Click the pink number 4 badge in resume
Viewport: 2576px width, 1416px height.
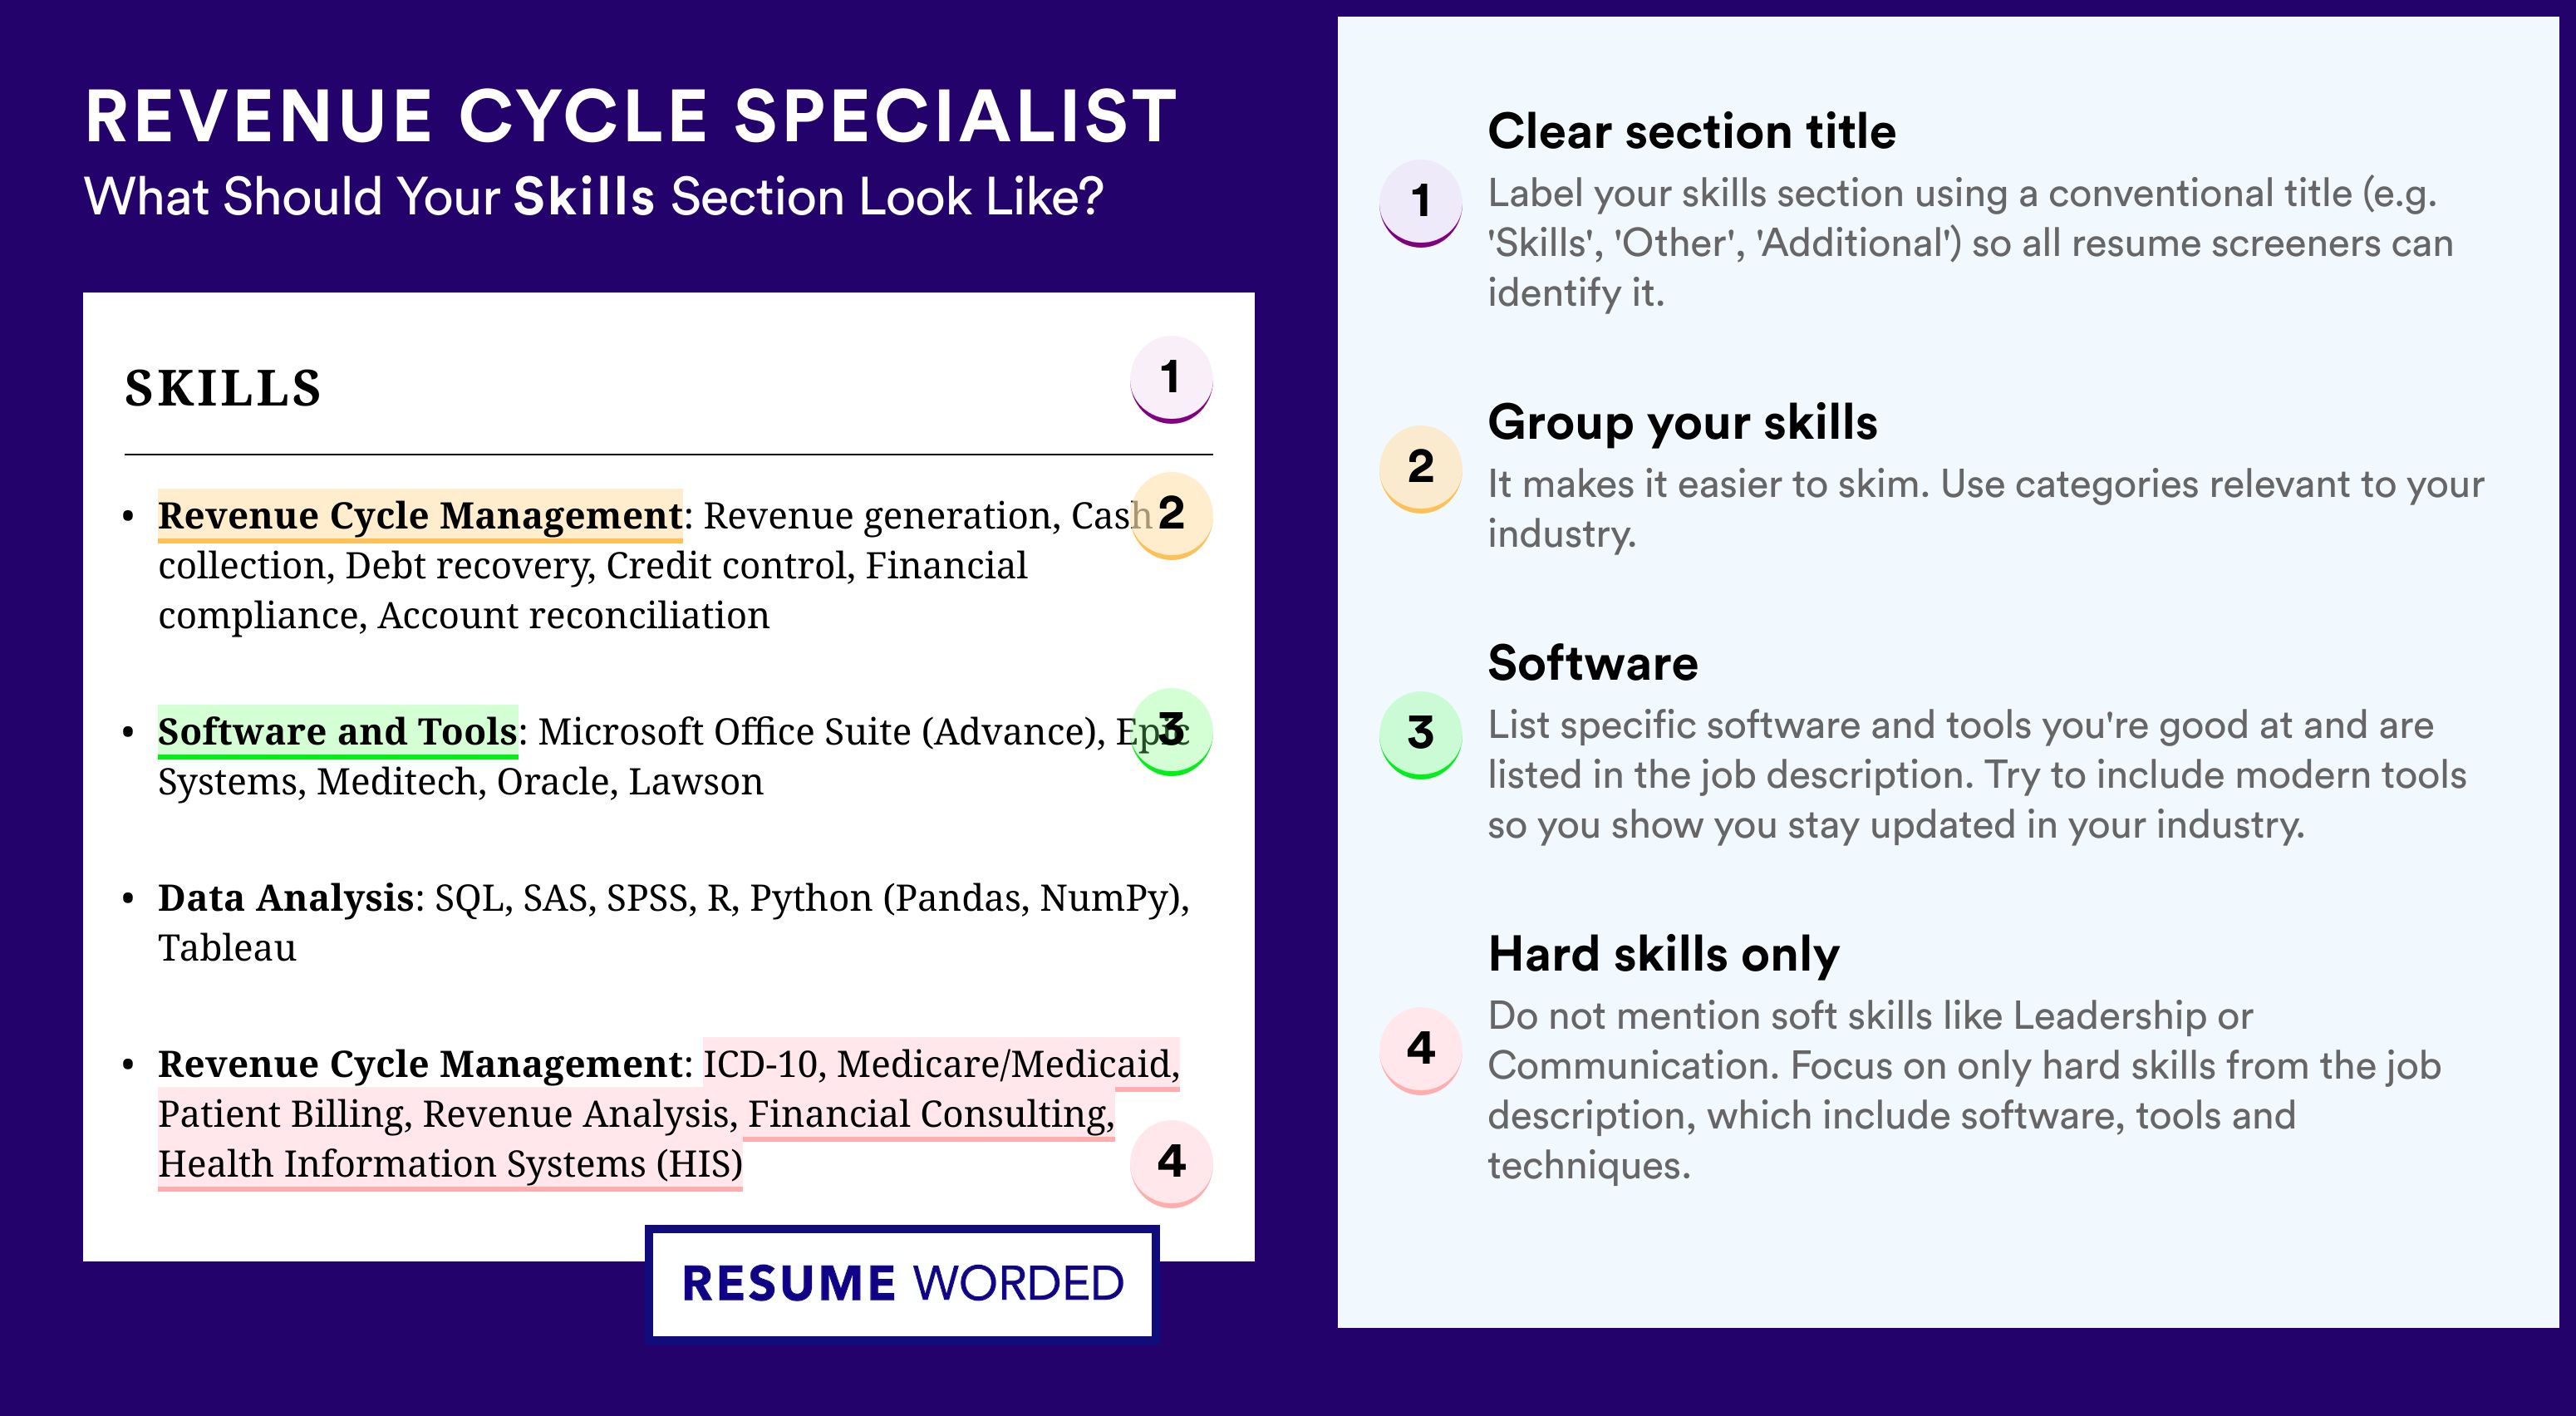[x=1171, y=1163]
